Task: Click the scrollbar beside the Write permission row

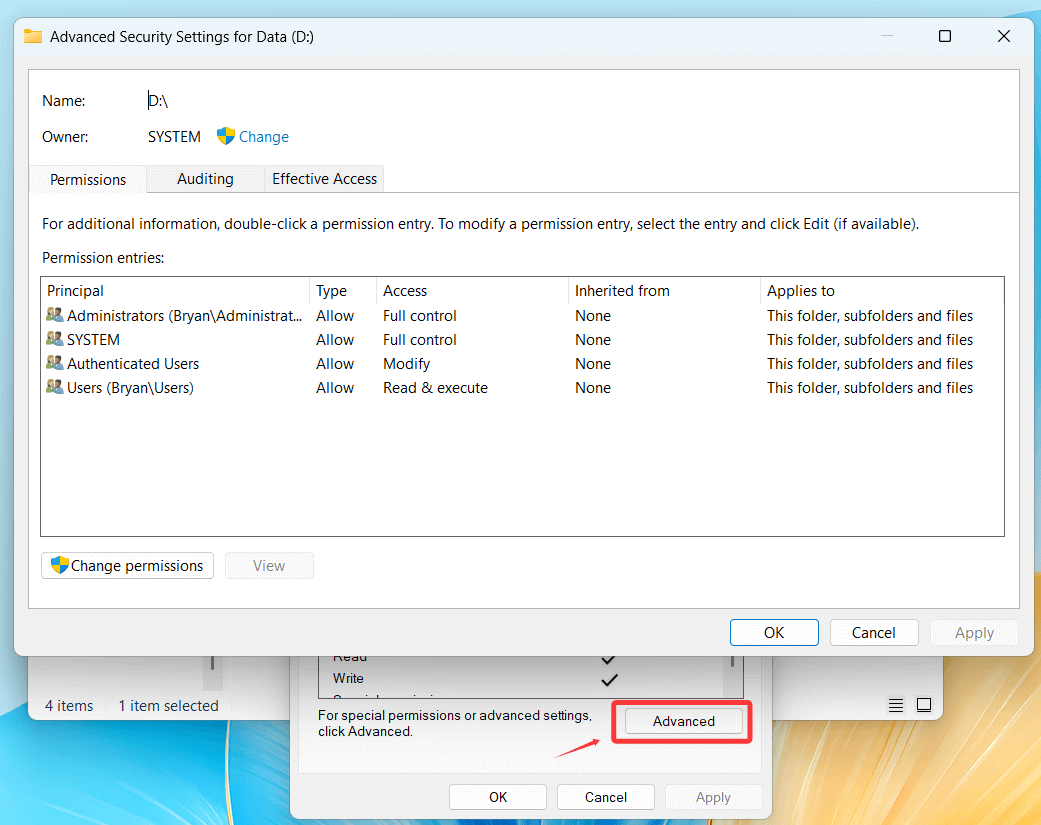Action: [734, 670]
